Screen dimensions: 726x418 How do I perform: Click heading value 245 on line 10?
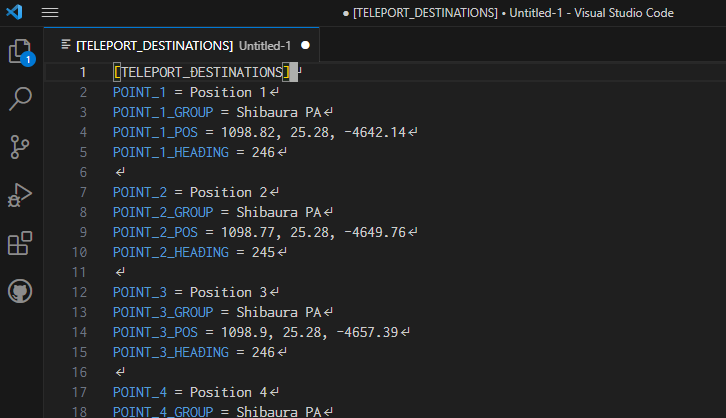click(x=263, y=252)
